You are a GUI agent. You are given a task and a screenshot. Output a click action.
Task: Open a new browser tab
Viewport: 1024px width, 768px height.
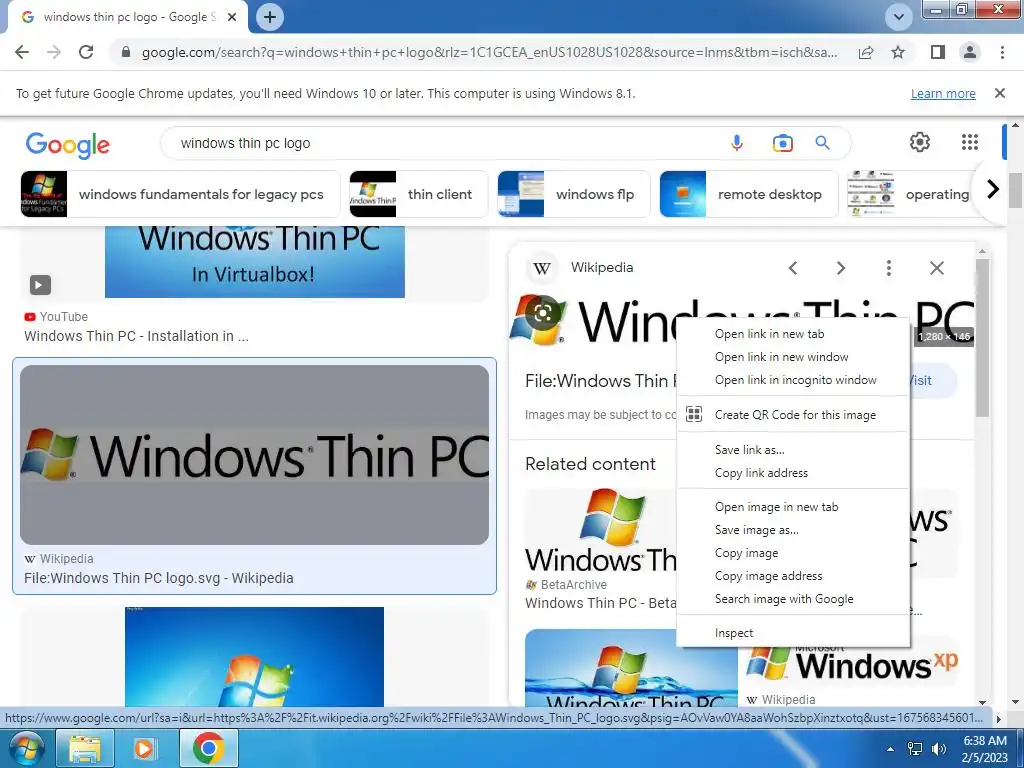tap(270, 17)
